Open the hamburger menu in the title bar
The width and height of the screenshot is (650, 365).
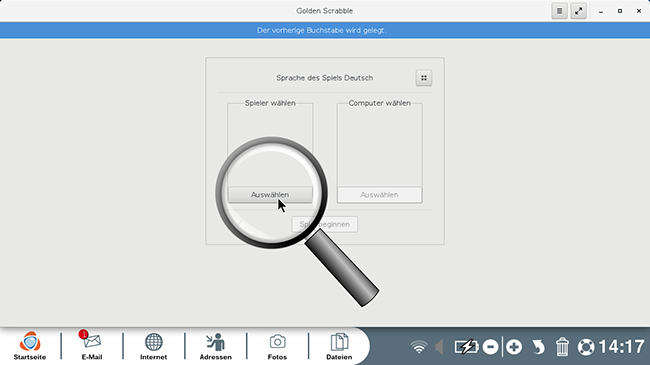559,11
